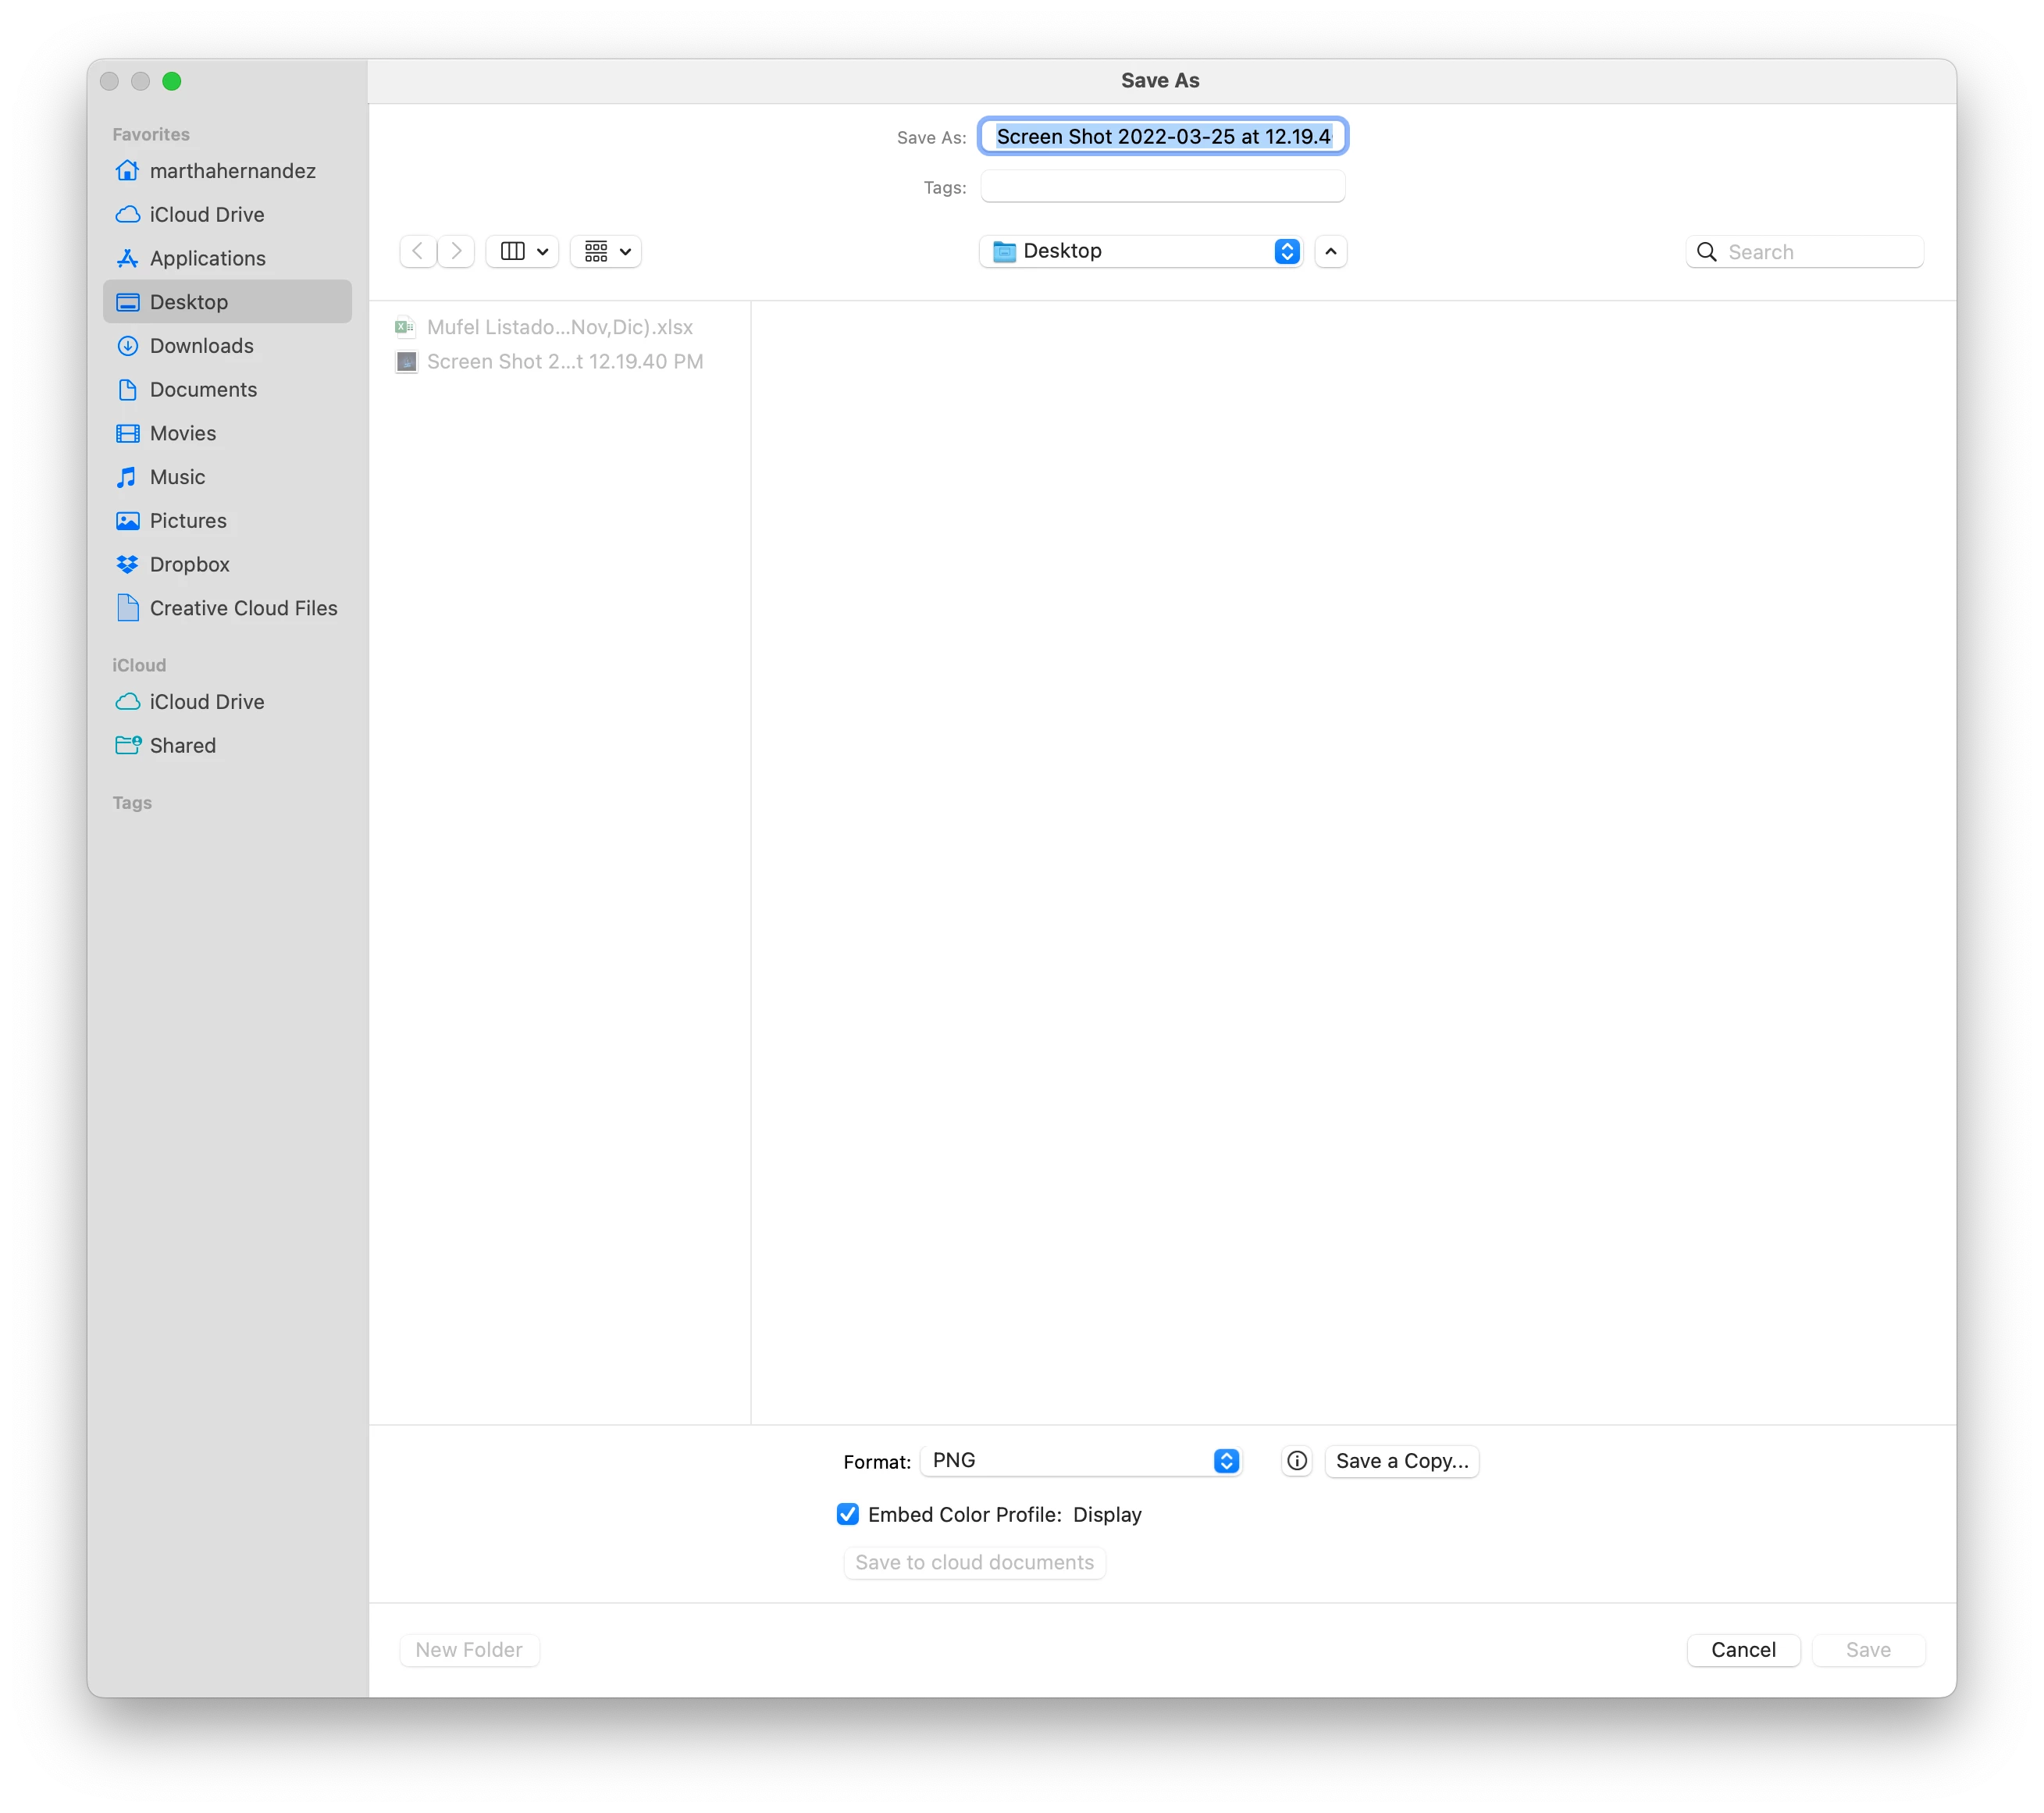The width and height of the screenshot is (2044, 1813).
Task: Click the info icon beside Format
Action: 1296,1461
